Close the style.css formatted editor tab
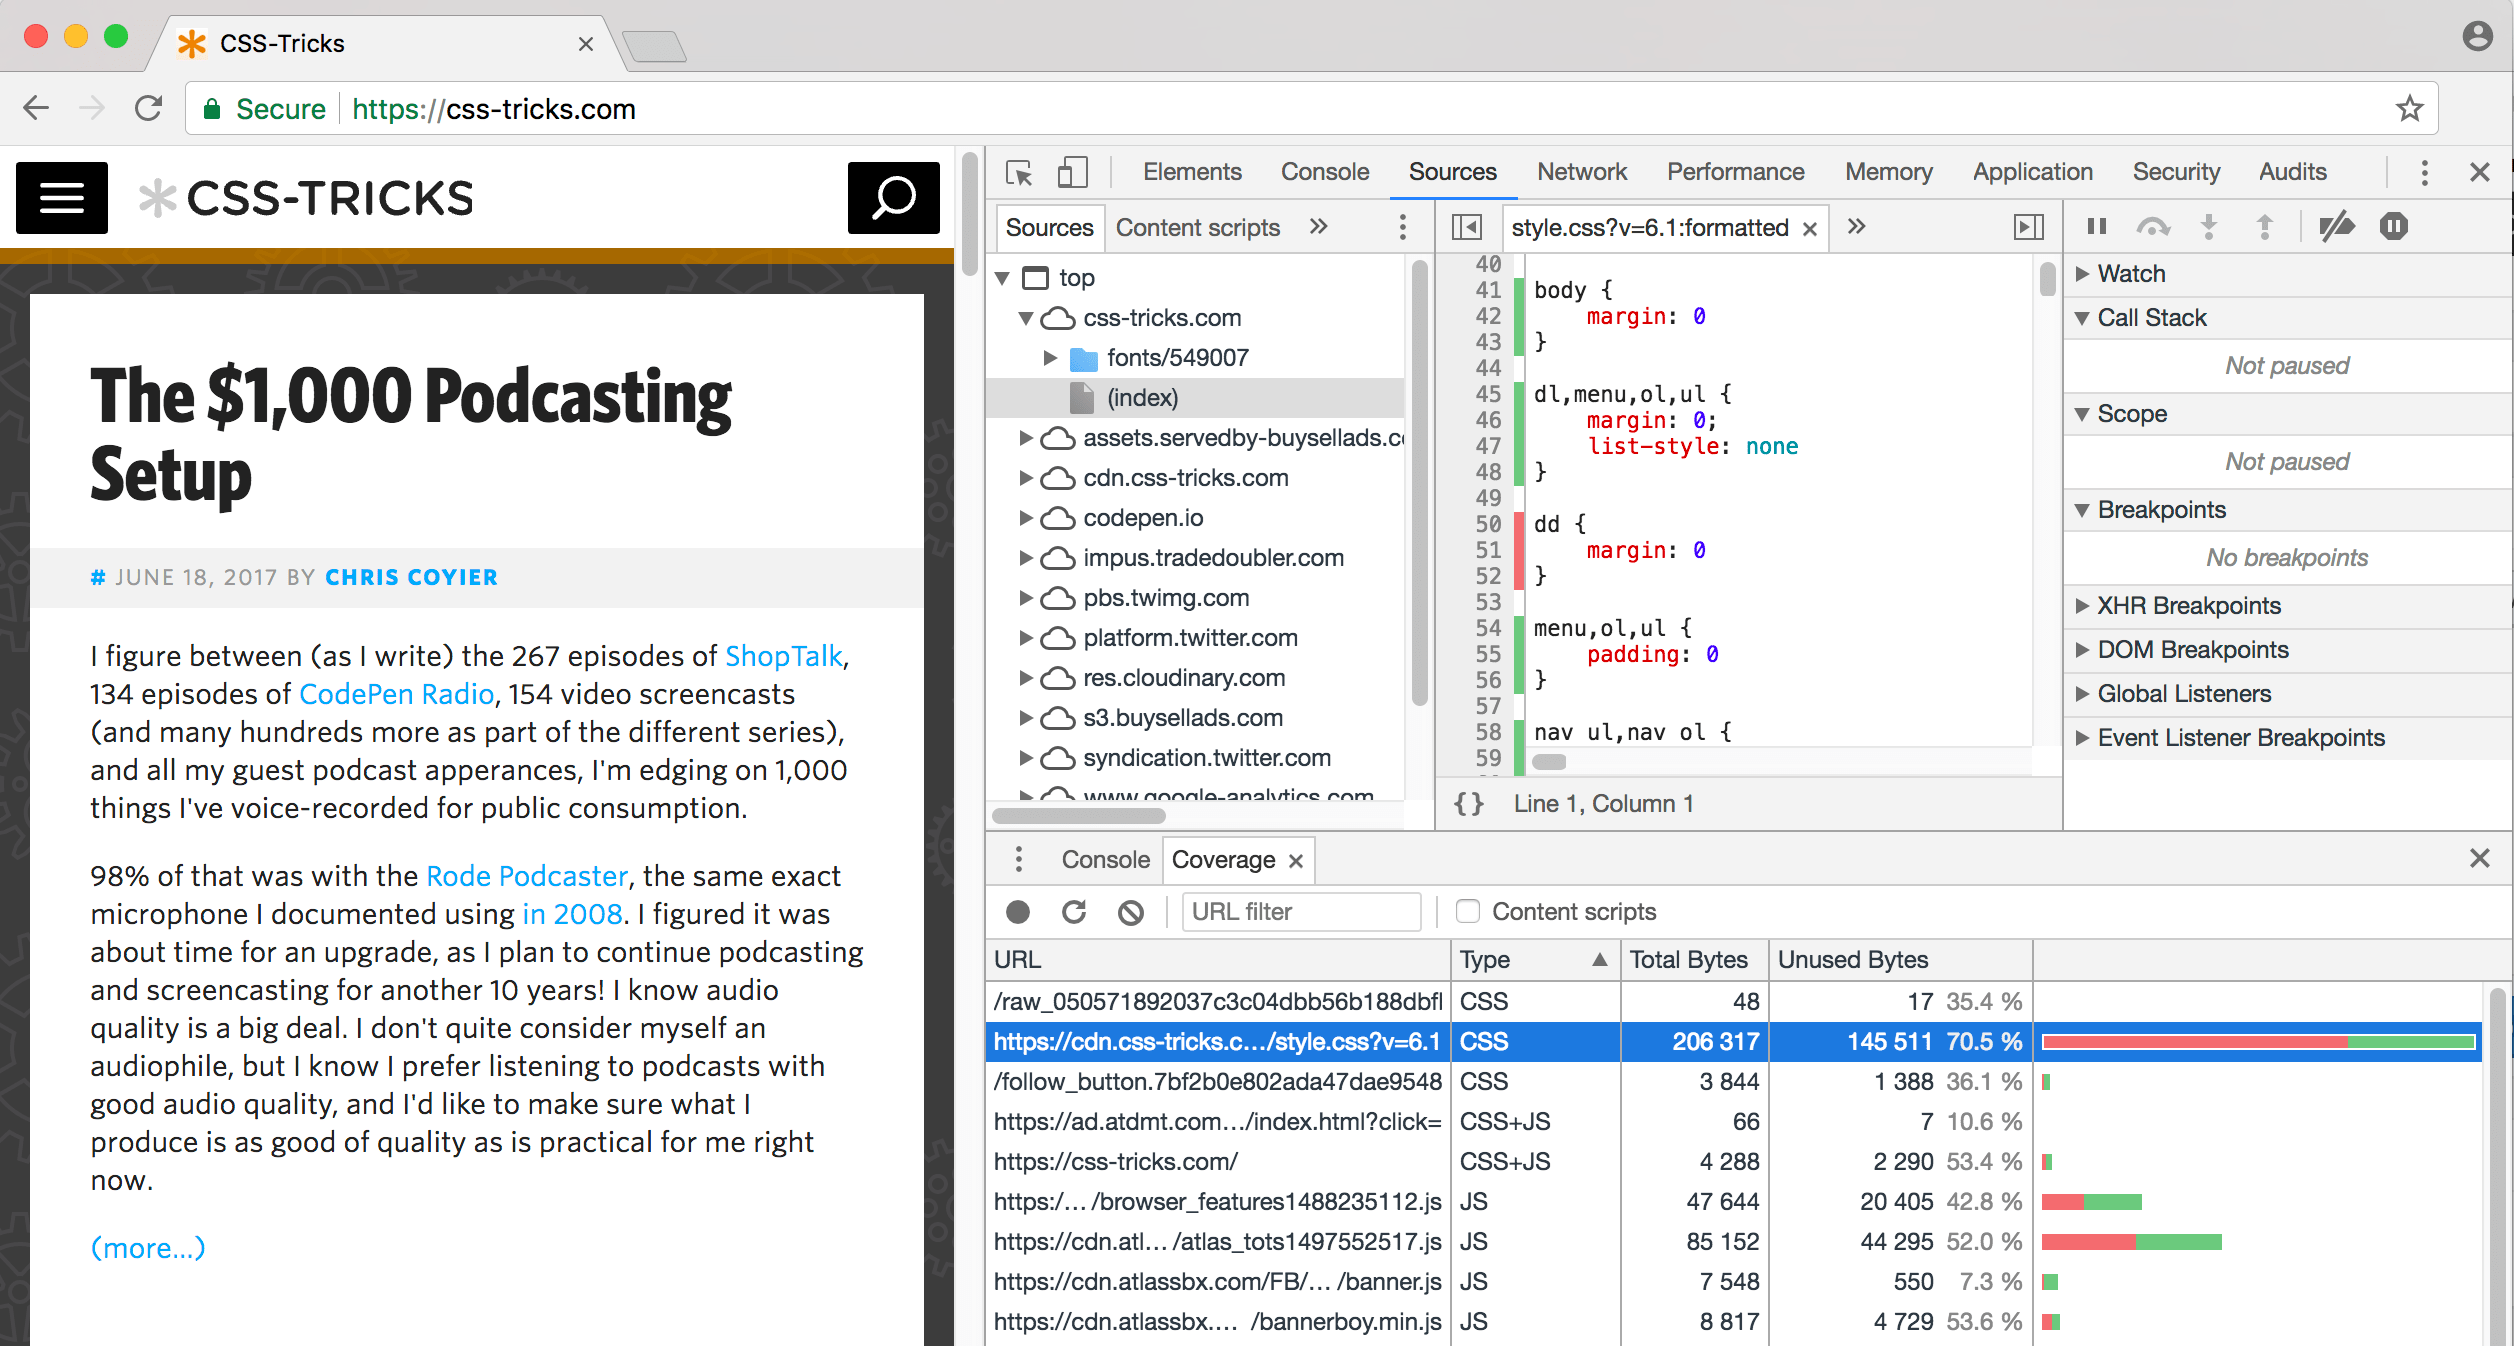This screenshot has width=2514, height=1346. click(1809, 229)
